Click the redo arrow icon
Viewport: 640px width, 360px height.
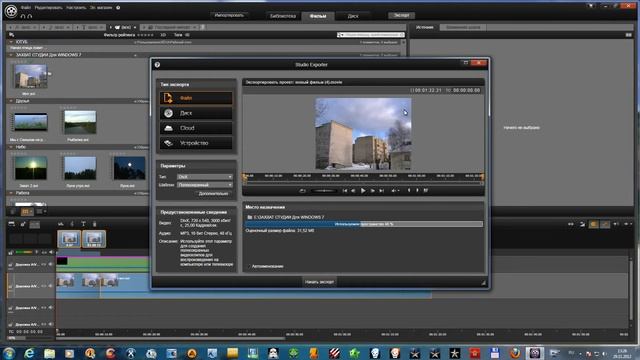click(x=30, y=16)
